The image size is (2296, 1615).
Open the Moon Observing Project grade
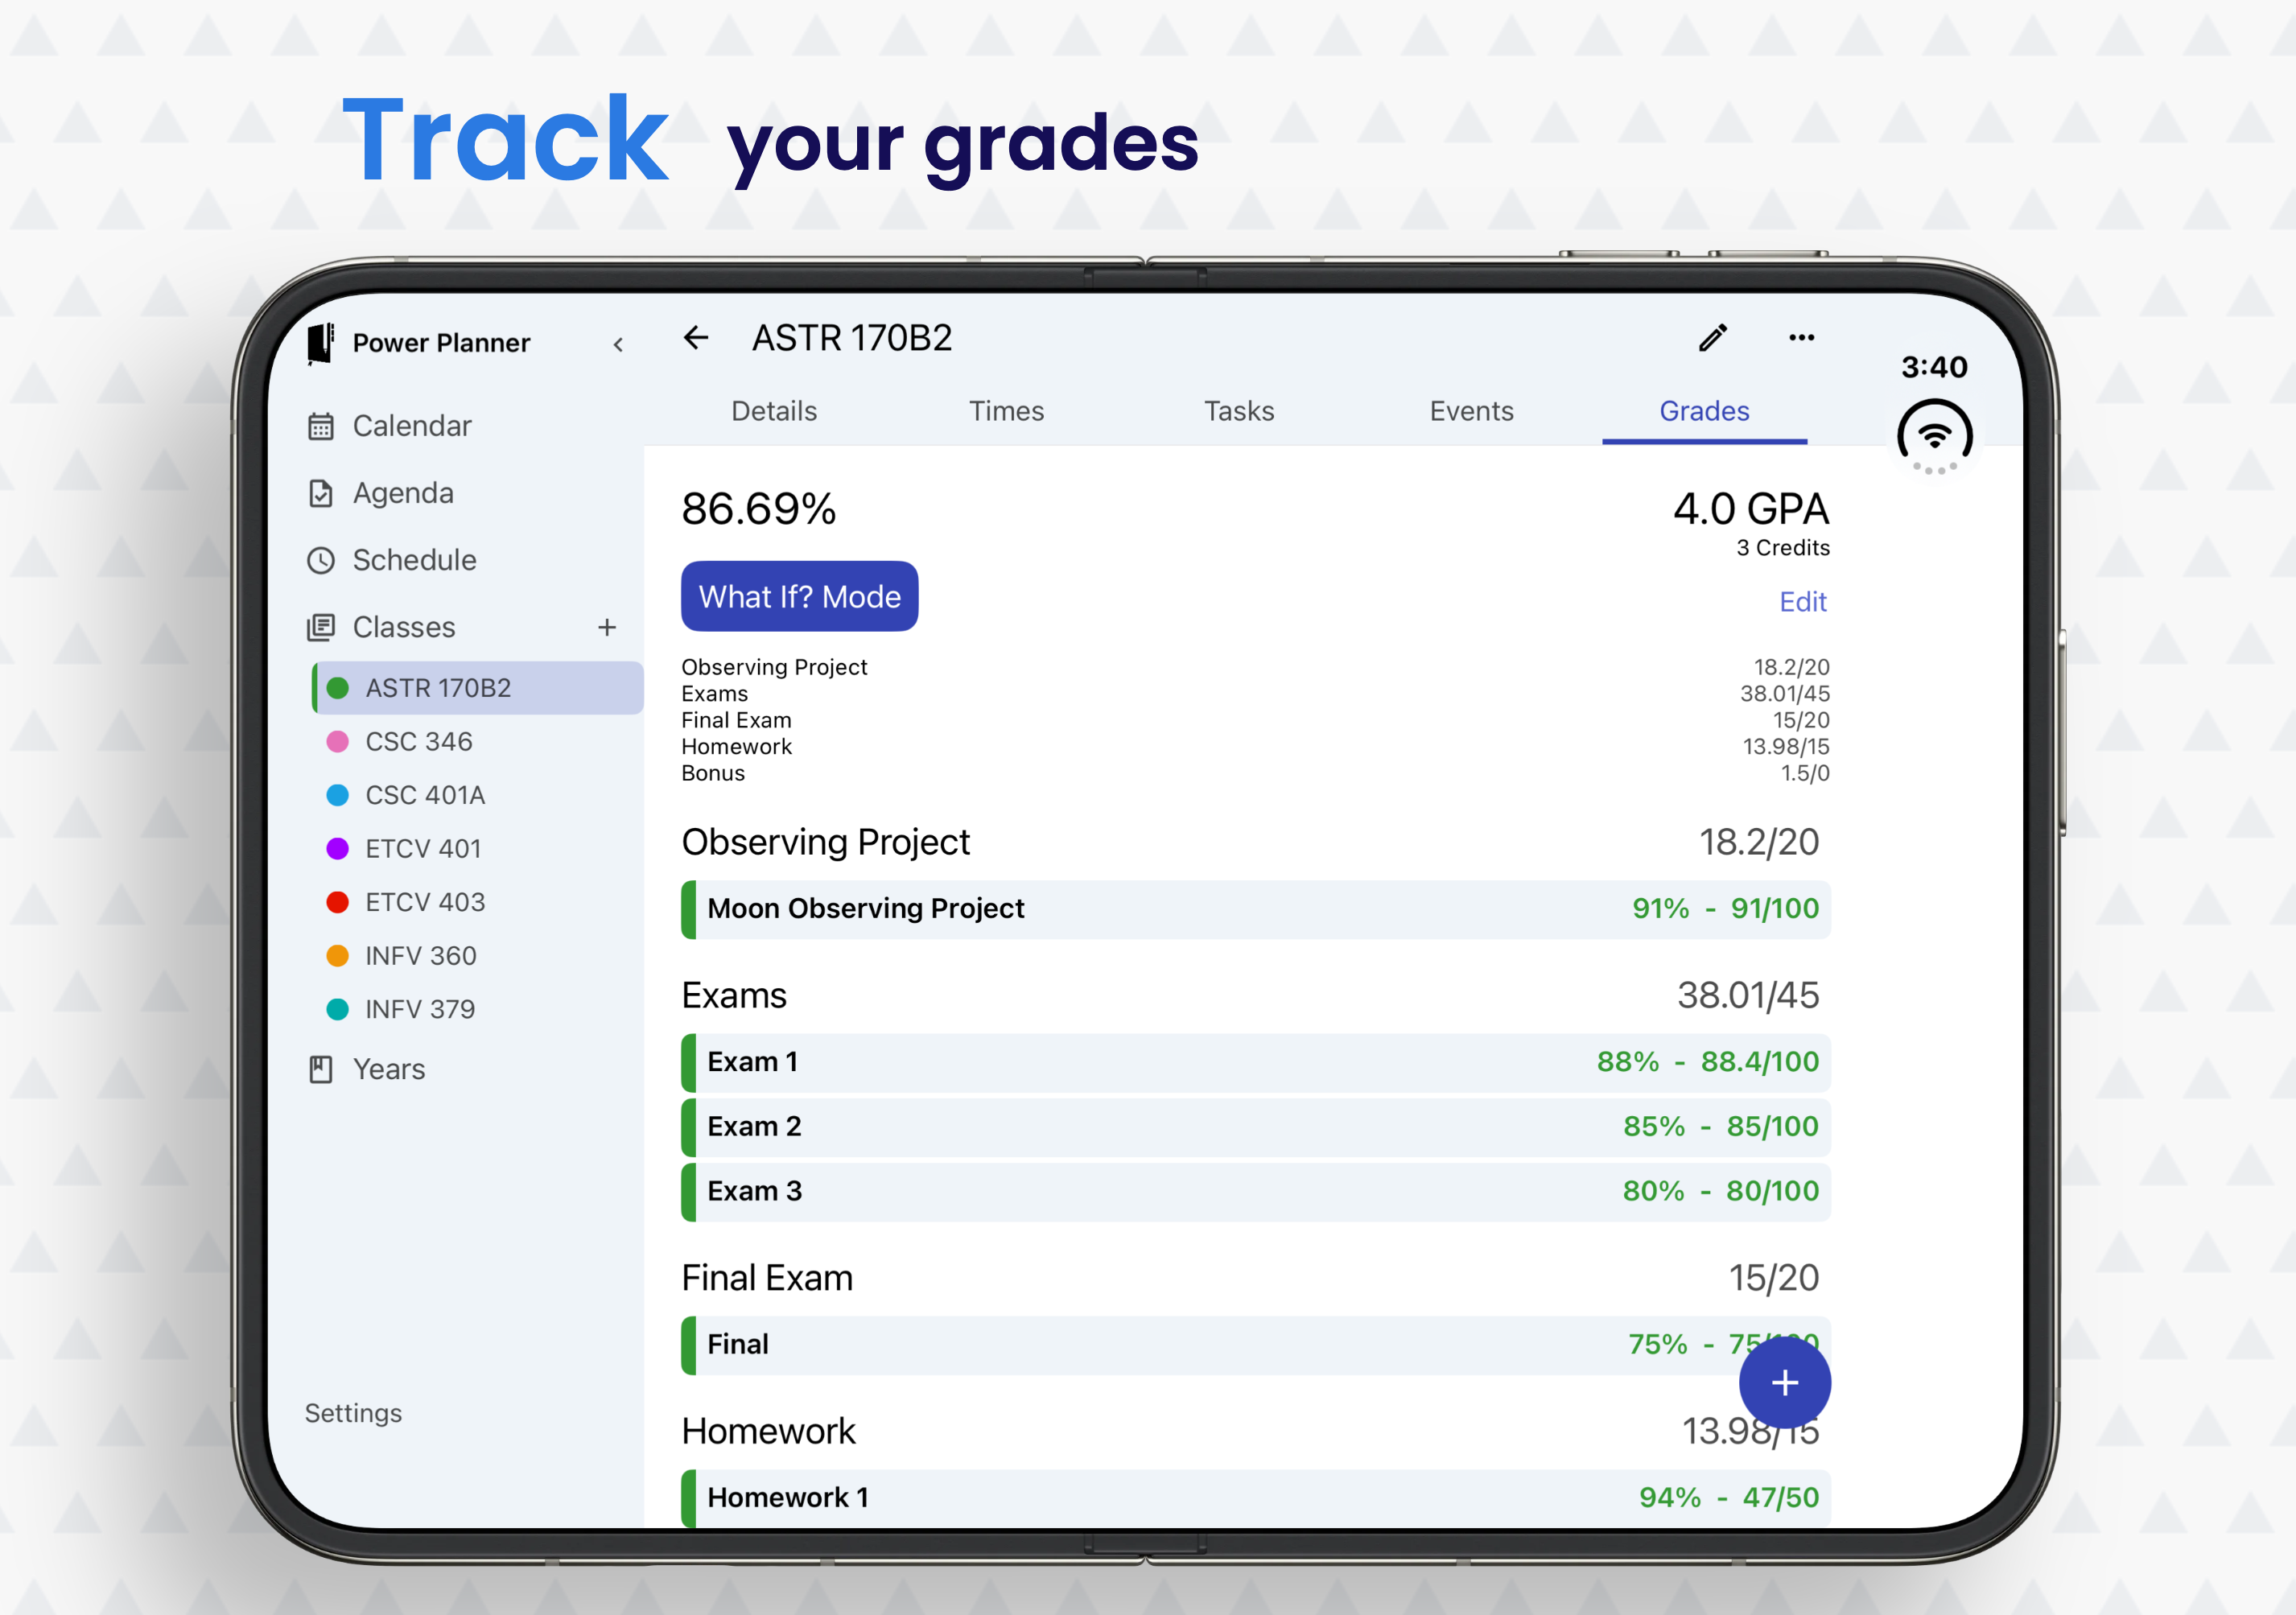pos(1256,909)
